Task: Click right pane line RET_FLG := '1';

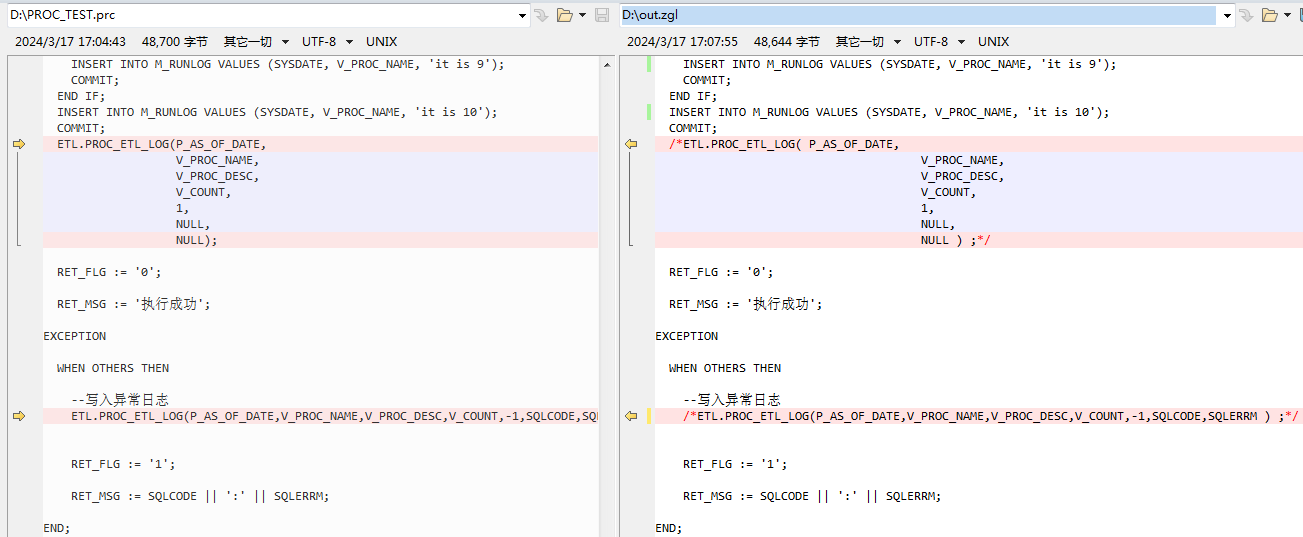Action: (x=735, y=464)
